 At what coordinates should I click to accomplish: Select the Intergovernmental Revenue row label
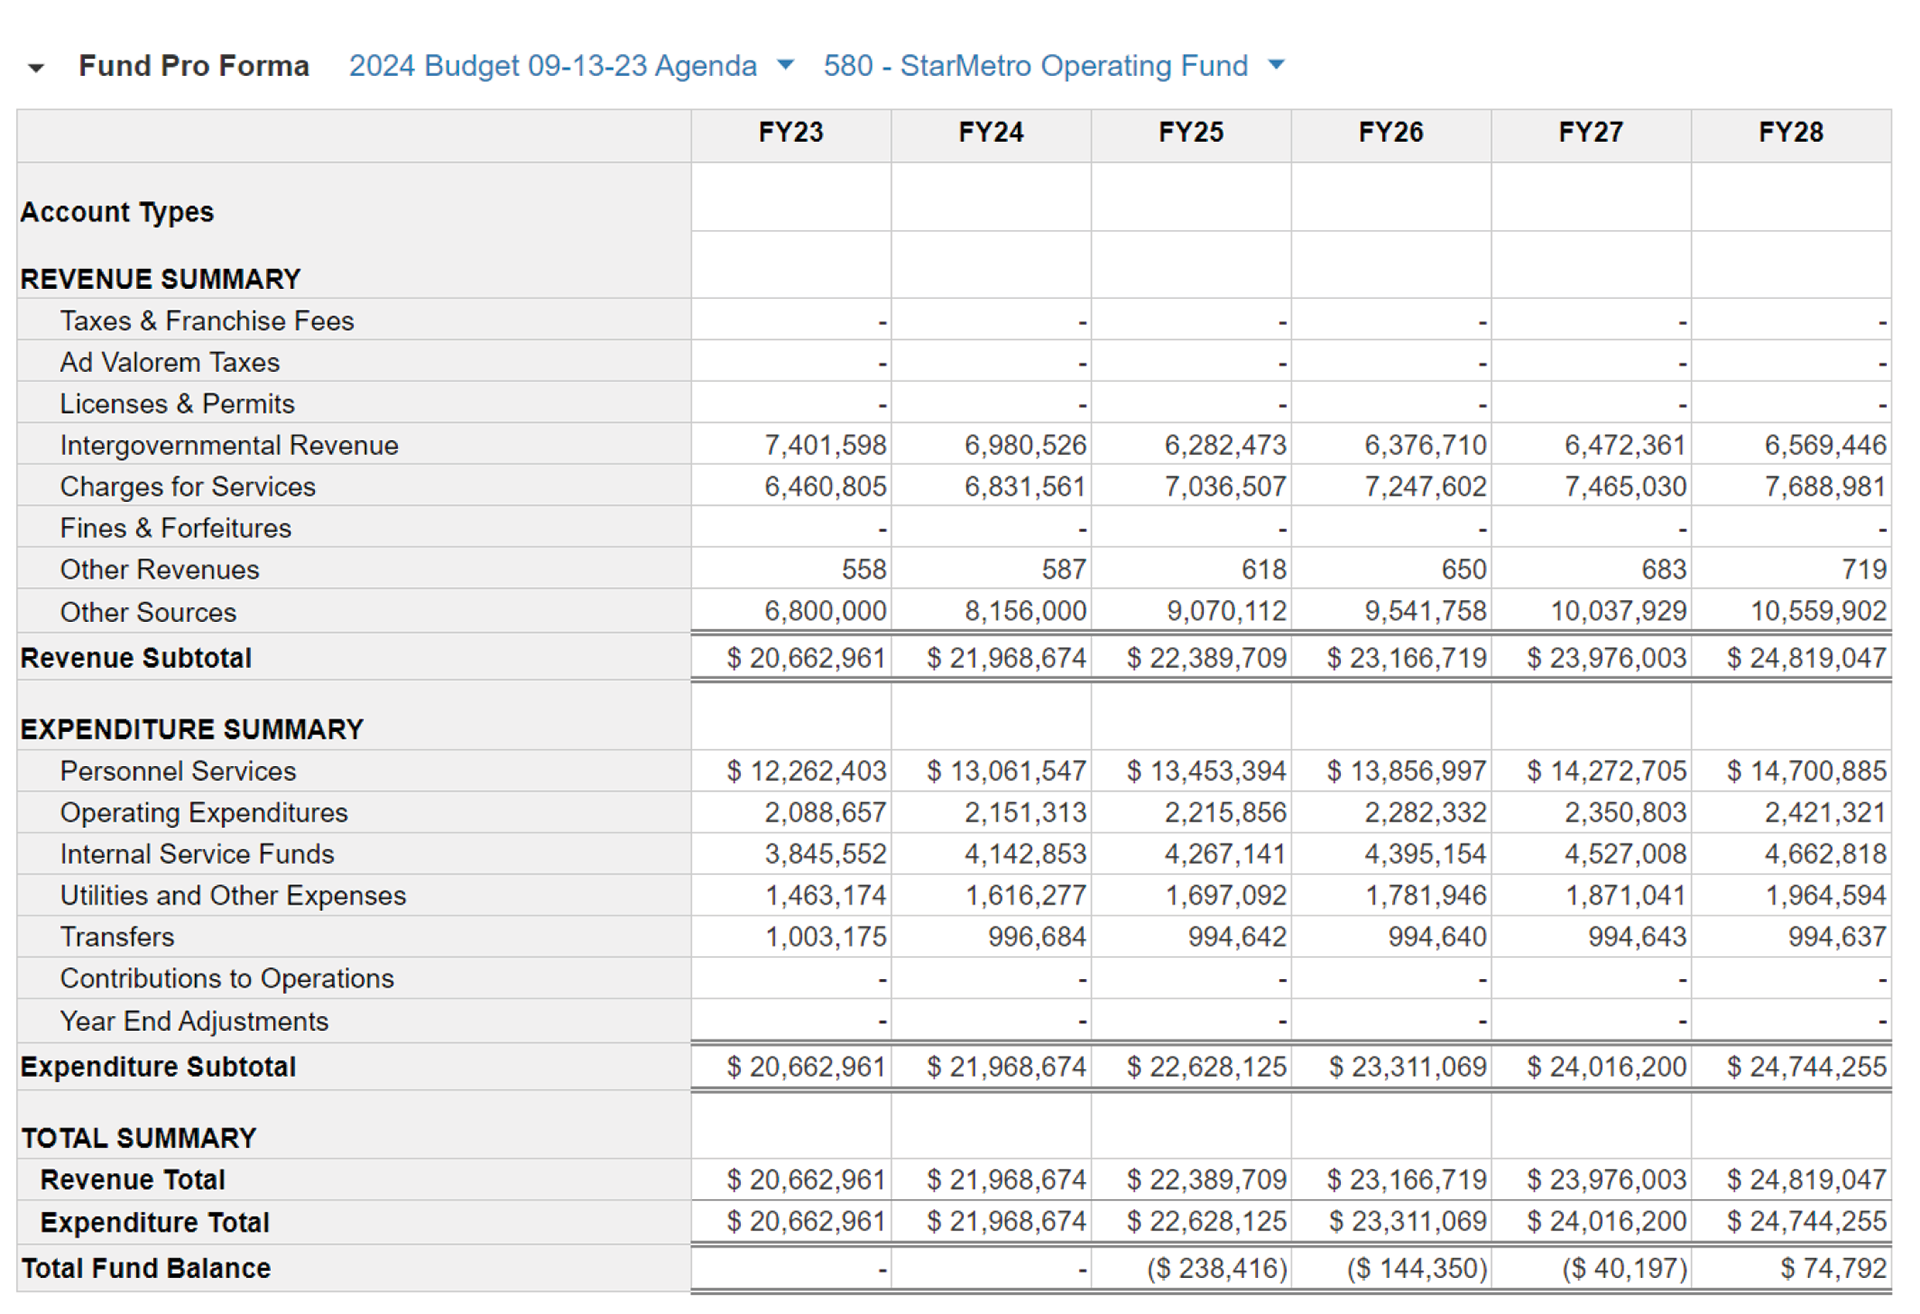pos(229,445)
